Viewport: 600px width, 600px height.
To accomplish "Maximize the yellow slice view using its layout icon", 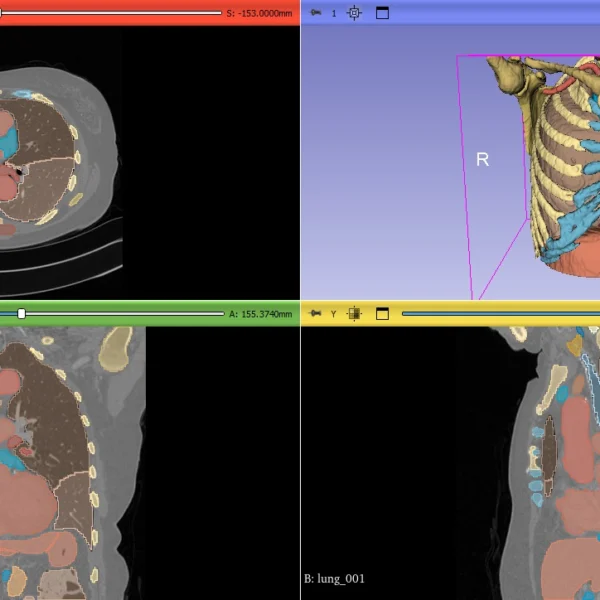I will point(382,314).
